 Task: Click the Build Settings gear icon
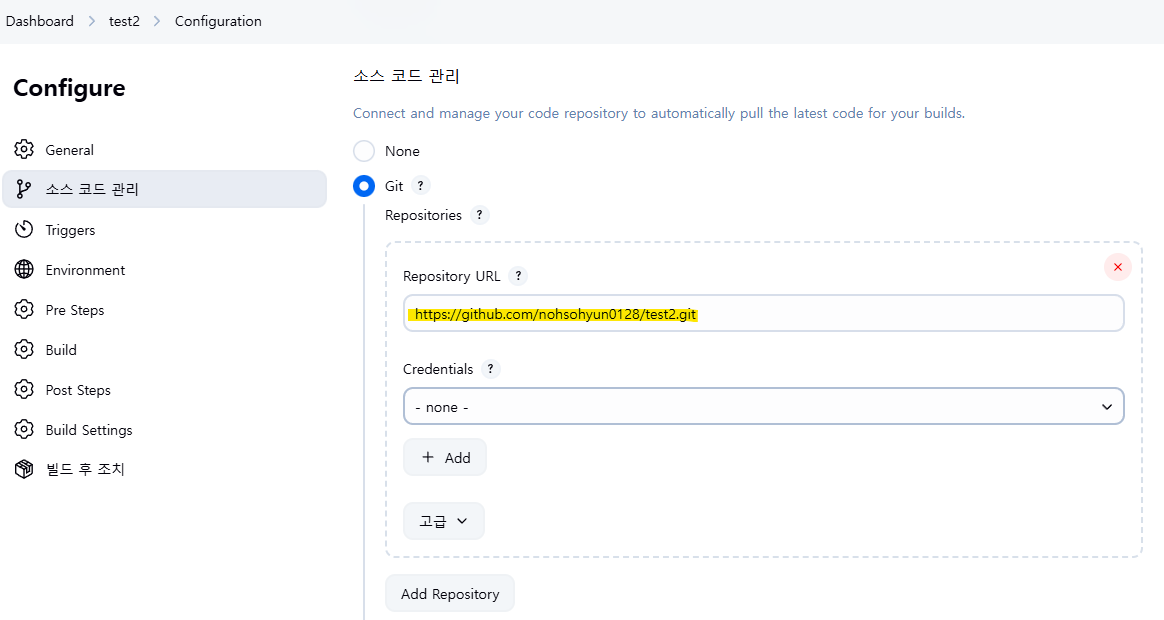pos(24,430)
